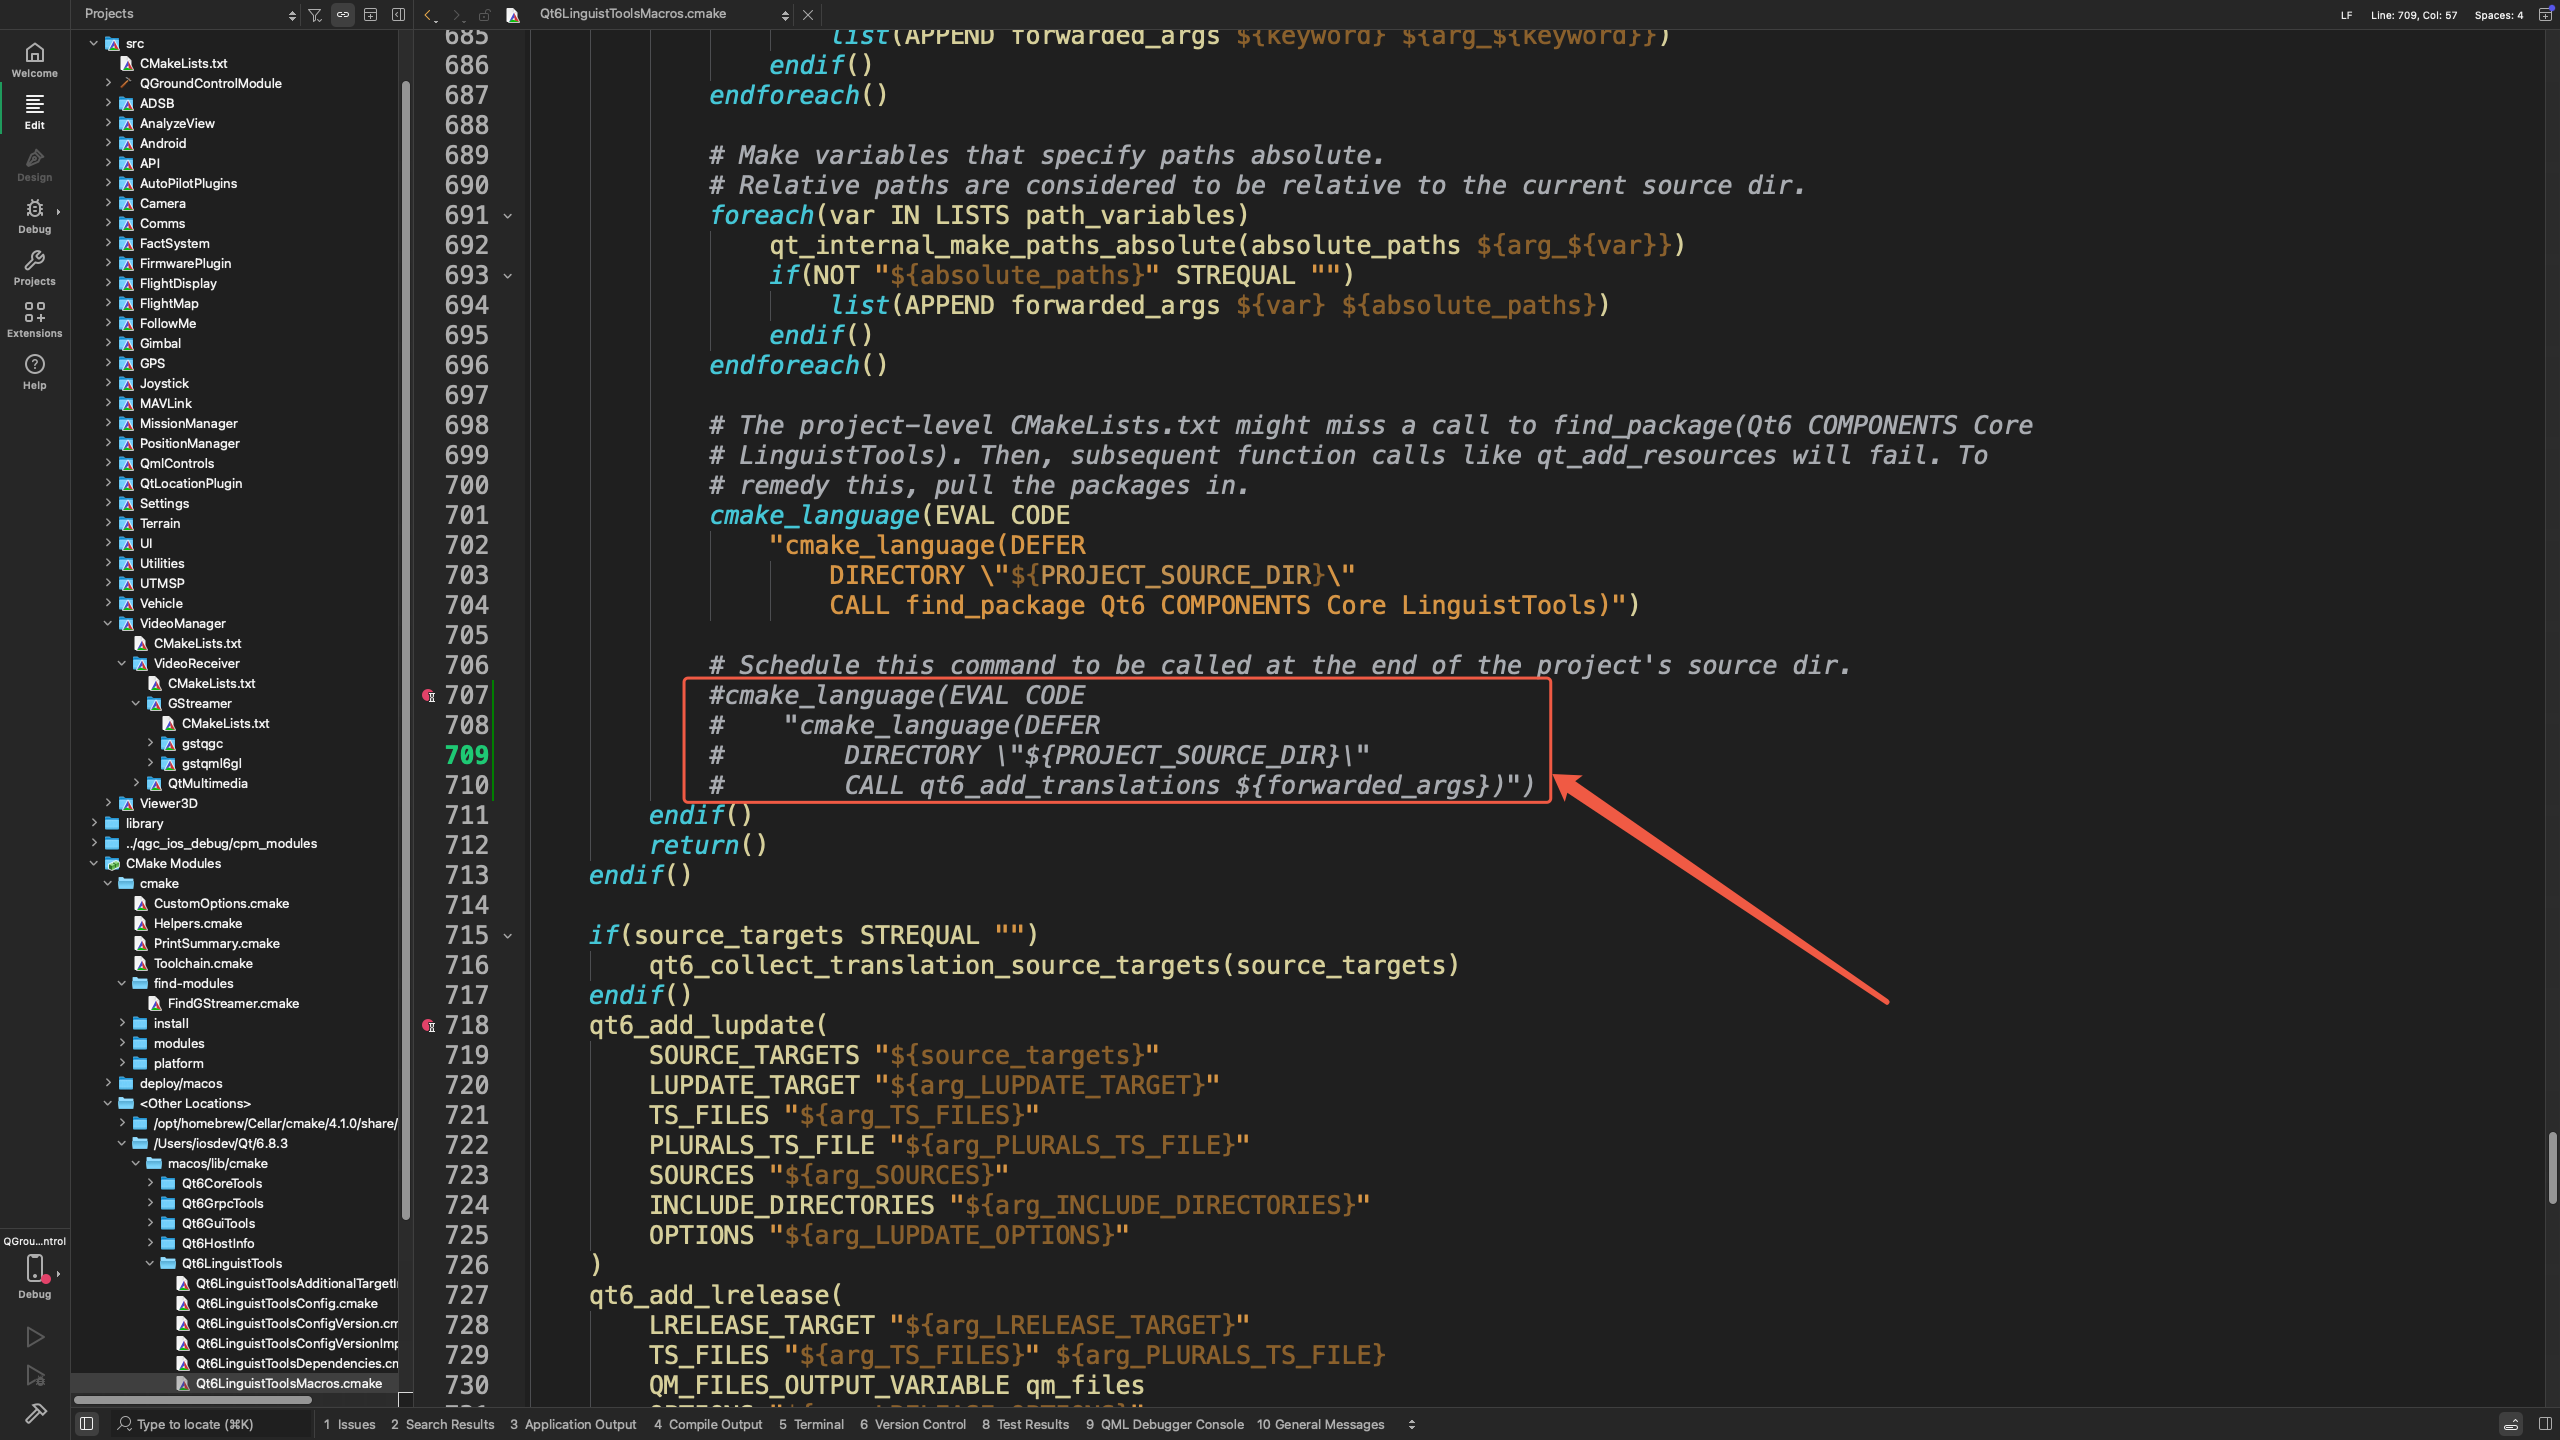Screen dimensions: 2560x1440
Task: Click the Type to locate field
Action: 195,1424
